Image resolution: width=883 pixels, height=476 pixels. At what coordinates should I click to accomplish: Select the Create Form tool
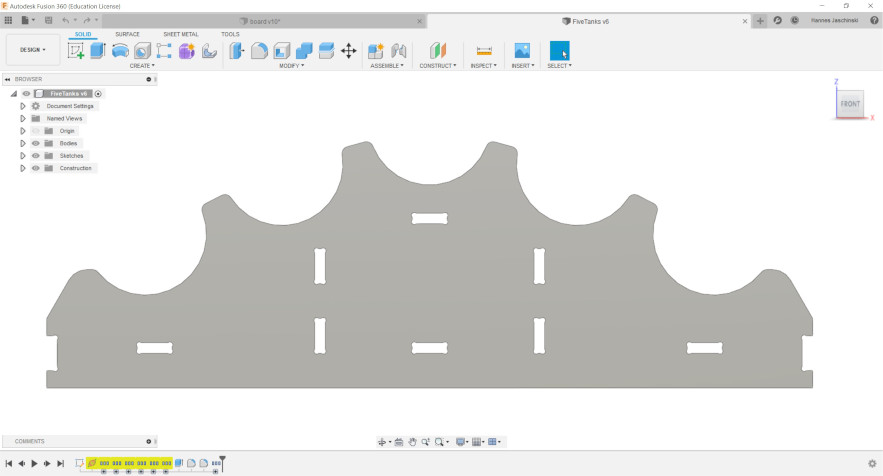point(186,51)
